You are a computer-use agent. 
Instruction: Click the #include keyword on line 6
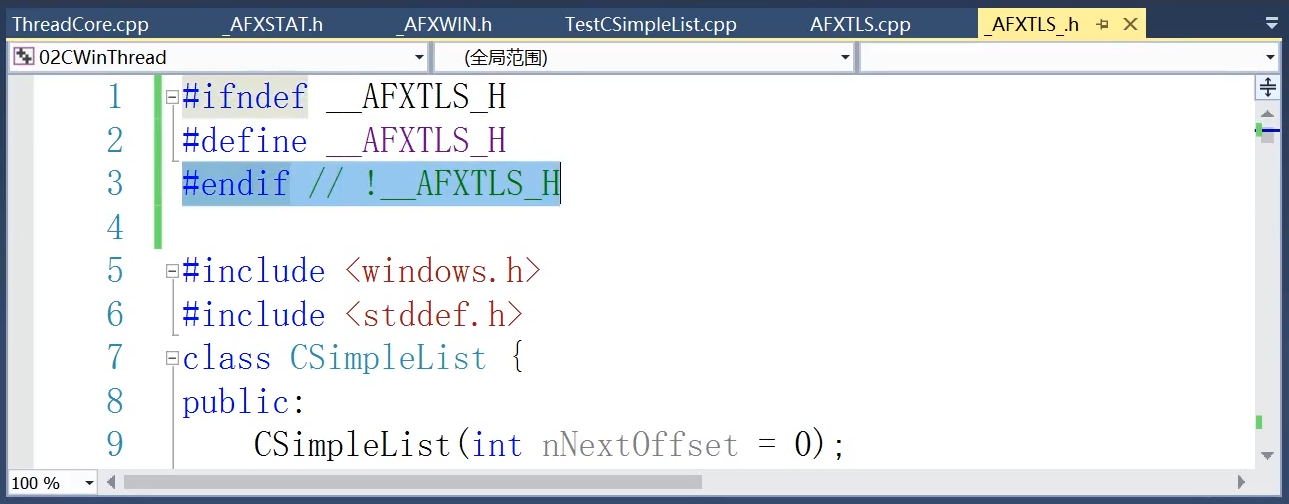click(x=253, y=315)
